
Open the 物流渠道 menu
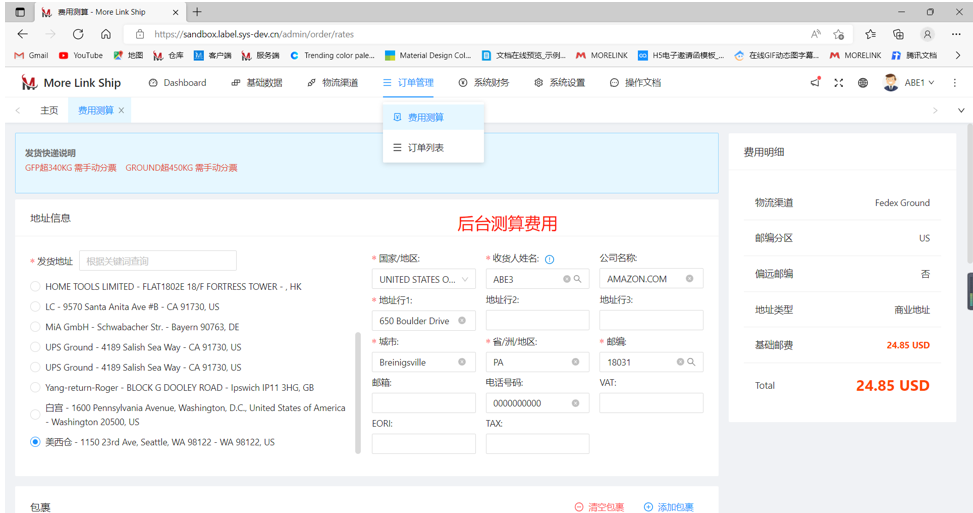tap(332, 83)
